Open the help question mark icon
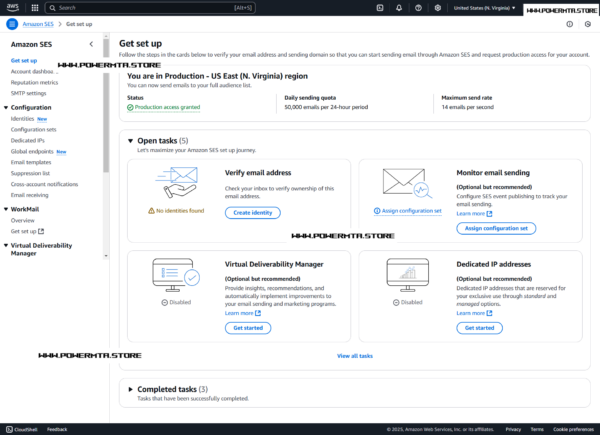 tap(418, 8)
